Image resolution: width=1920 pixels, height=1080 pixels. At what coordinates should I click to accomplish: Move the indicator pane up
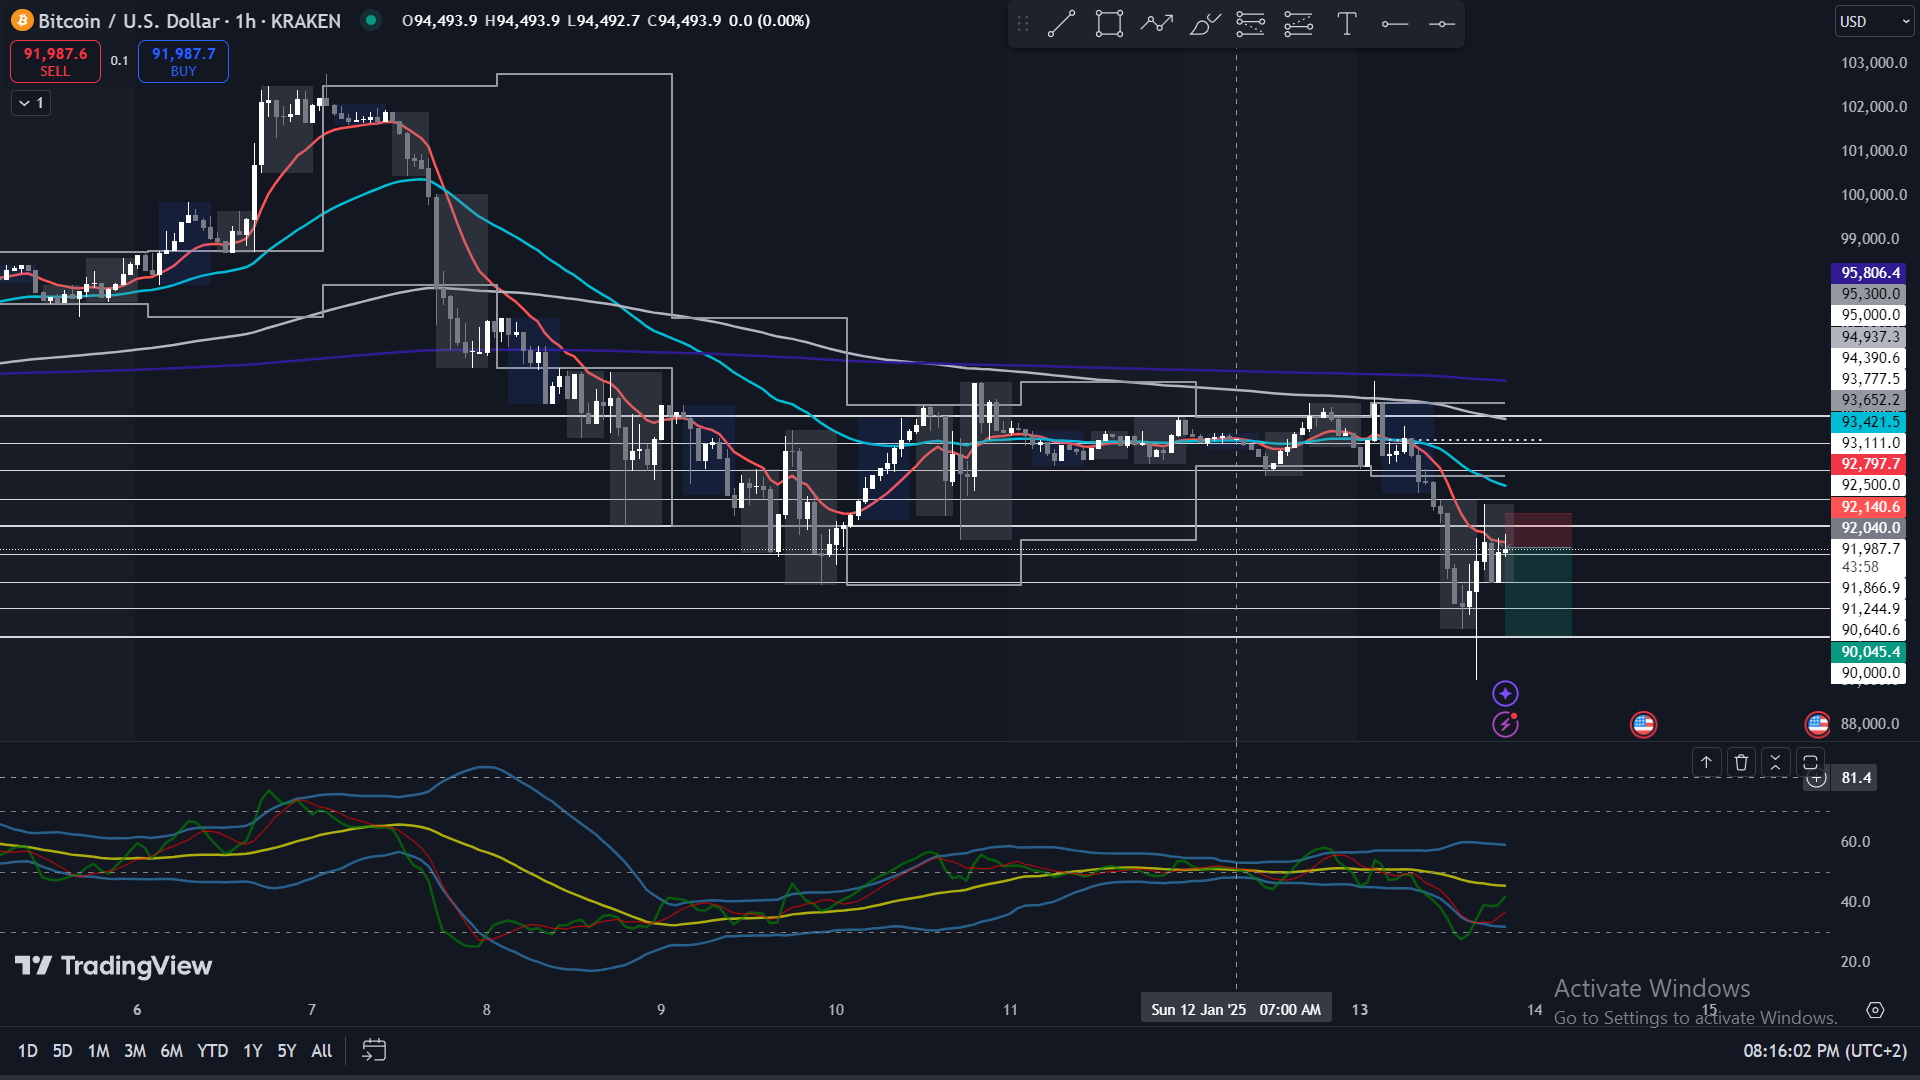click(x=1706, y=762)
